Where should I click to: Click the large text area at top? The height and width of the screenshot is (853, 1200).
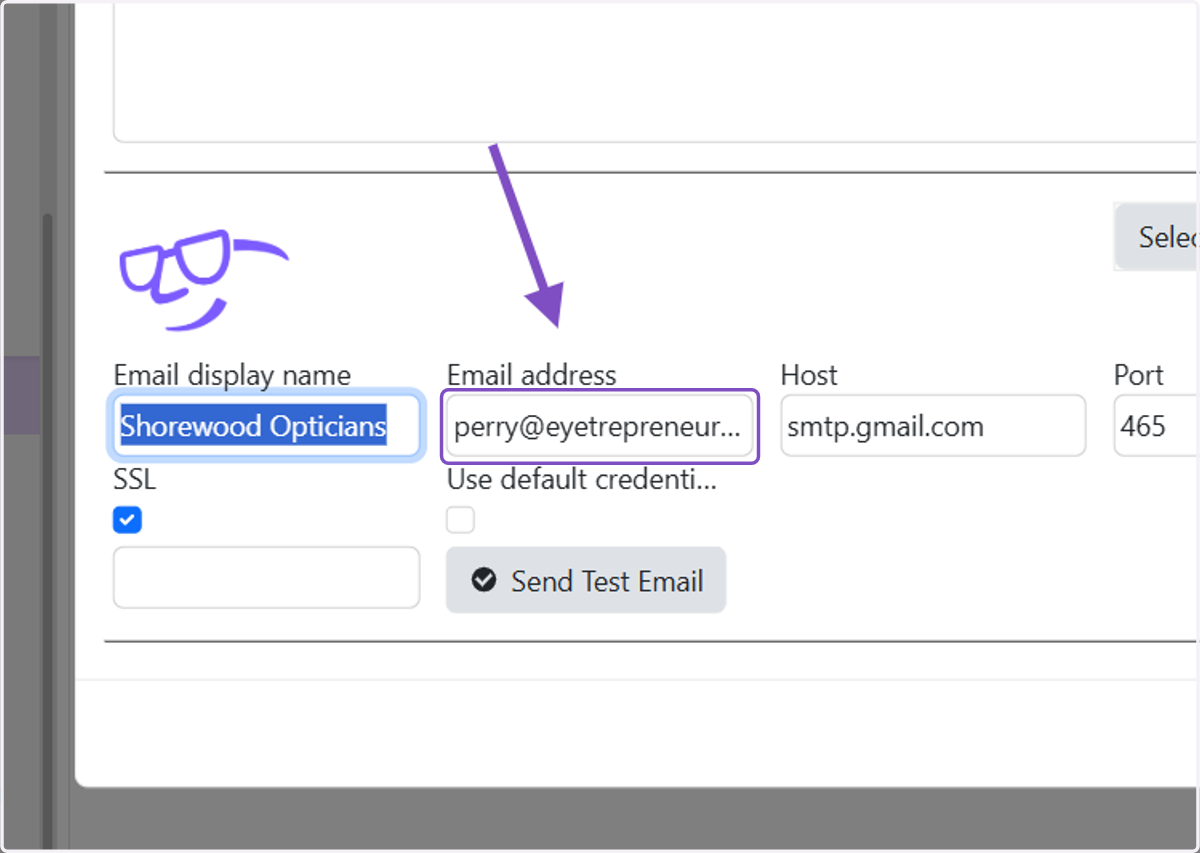(x=656, y=72)
